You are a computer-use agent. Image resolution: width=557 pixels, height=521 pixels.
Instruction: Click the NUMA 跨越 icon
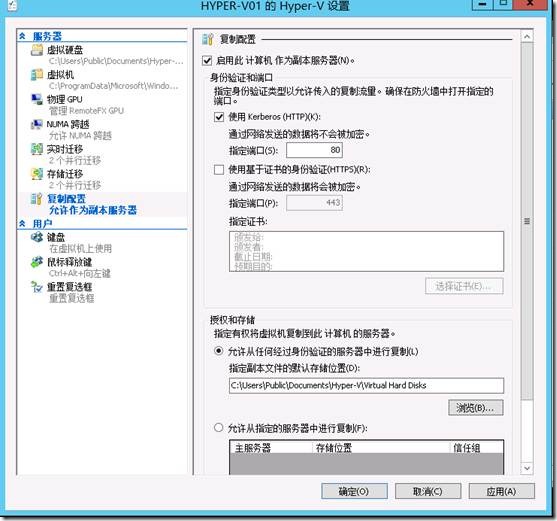(37, 124)
